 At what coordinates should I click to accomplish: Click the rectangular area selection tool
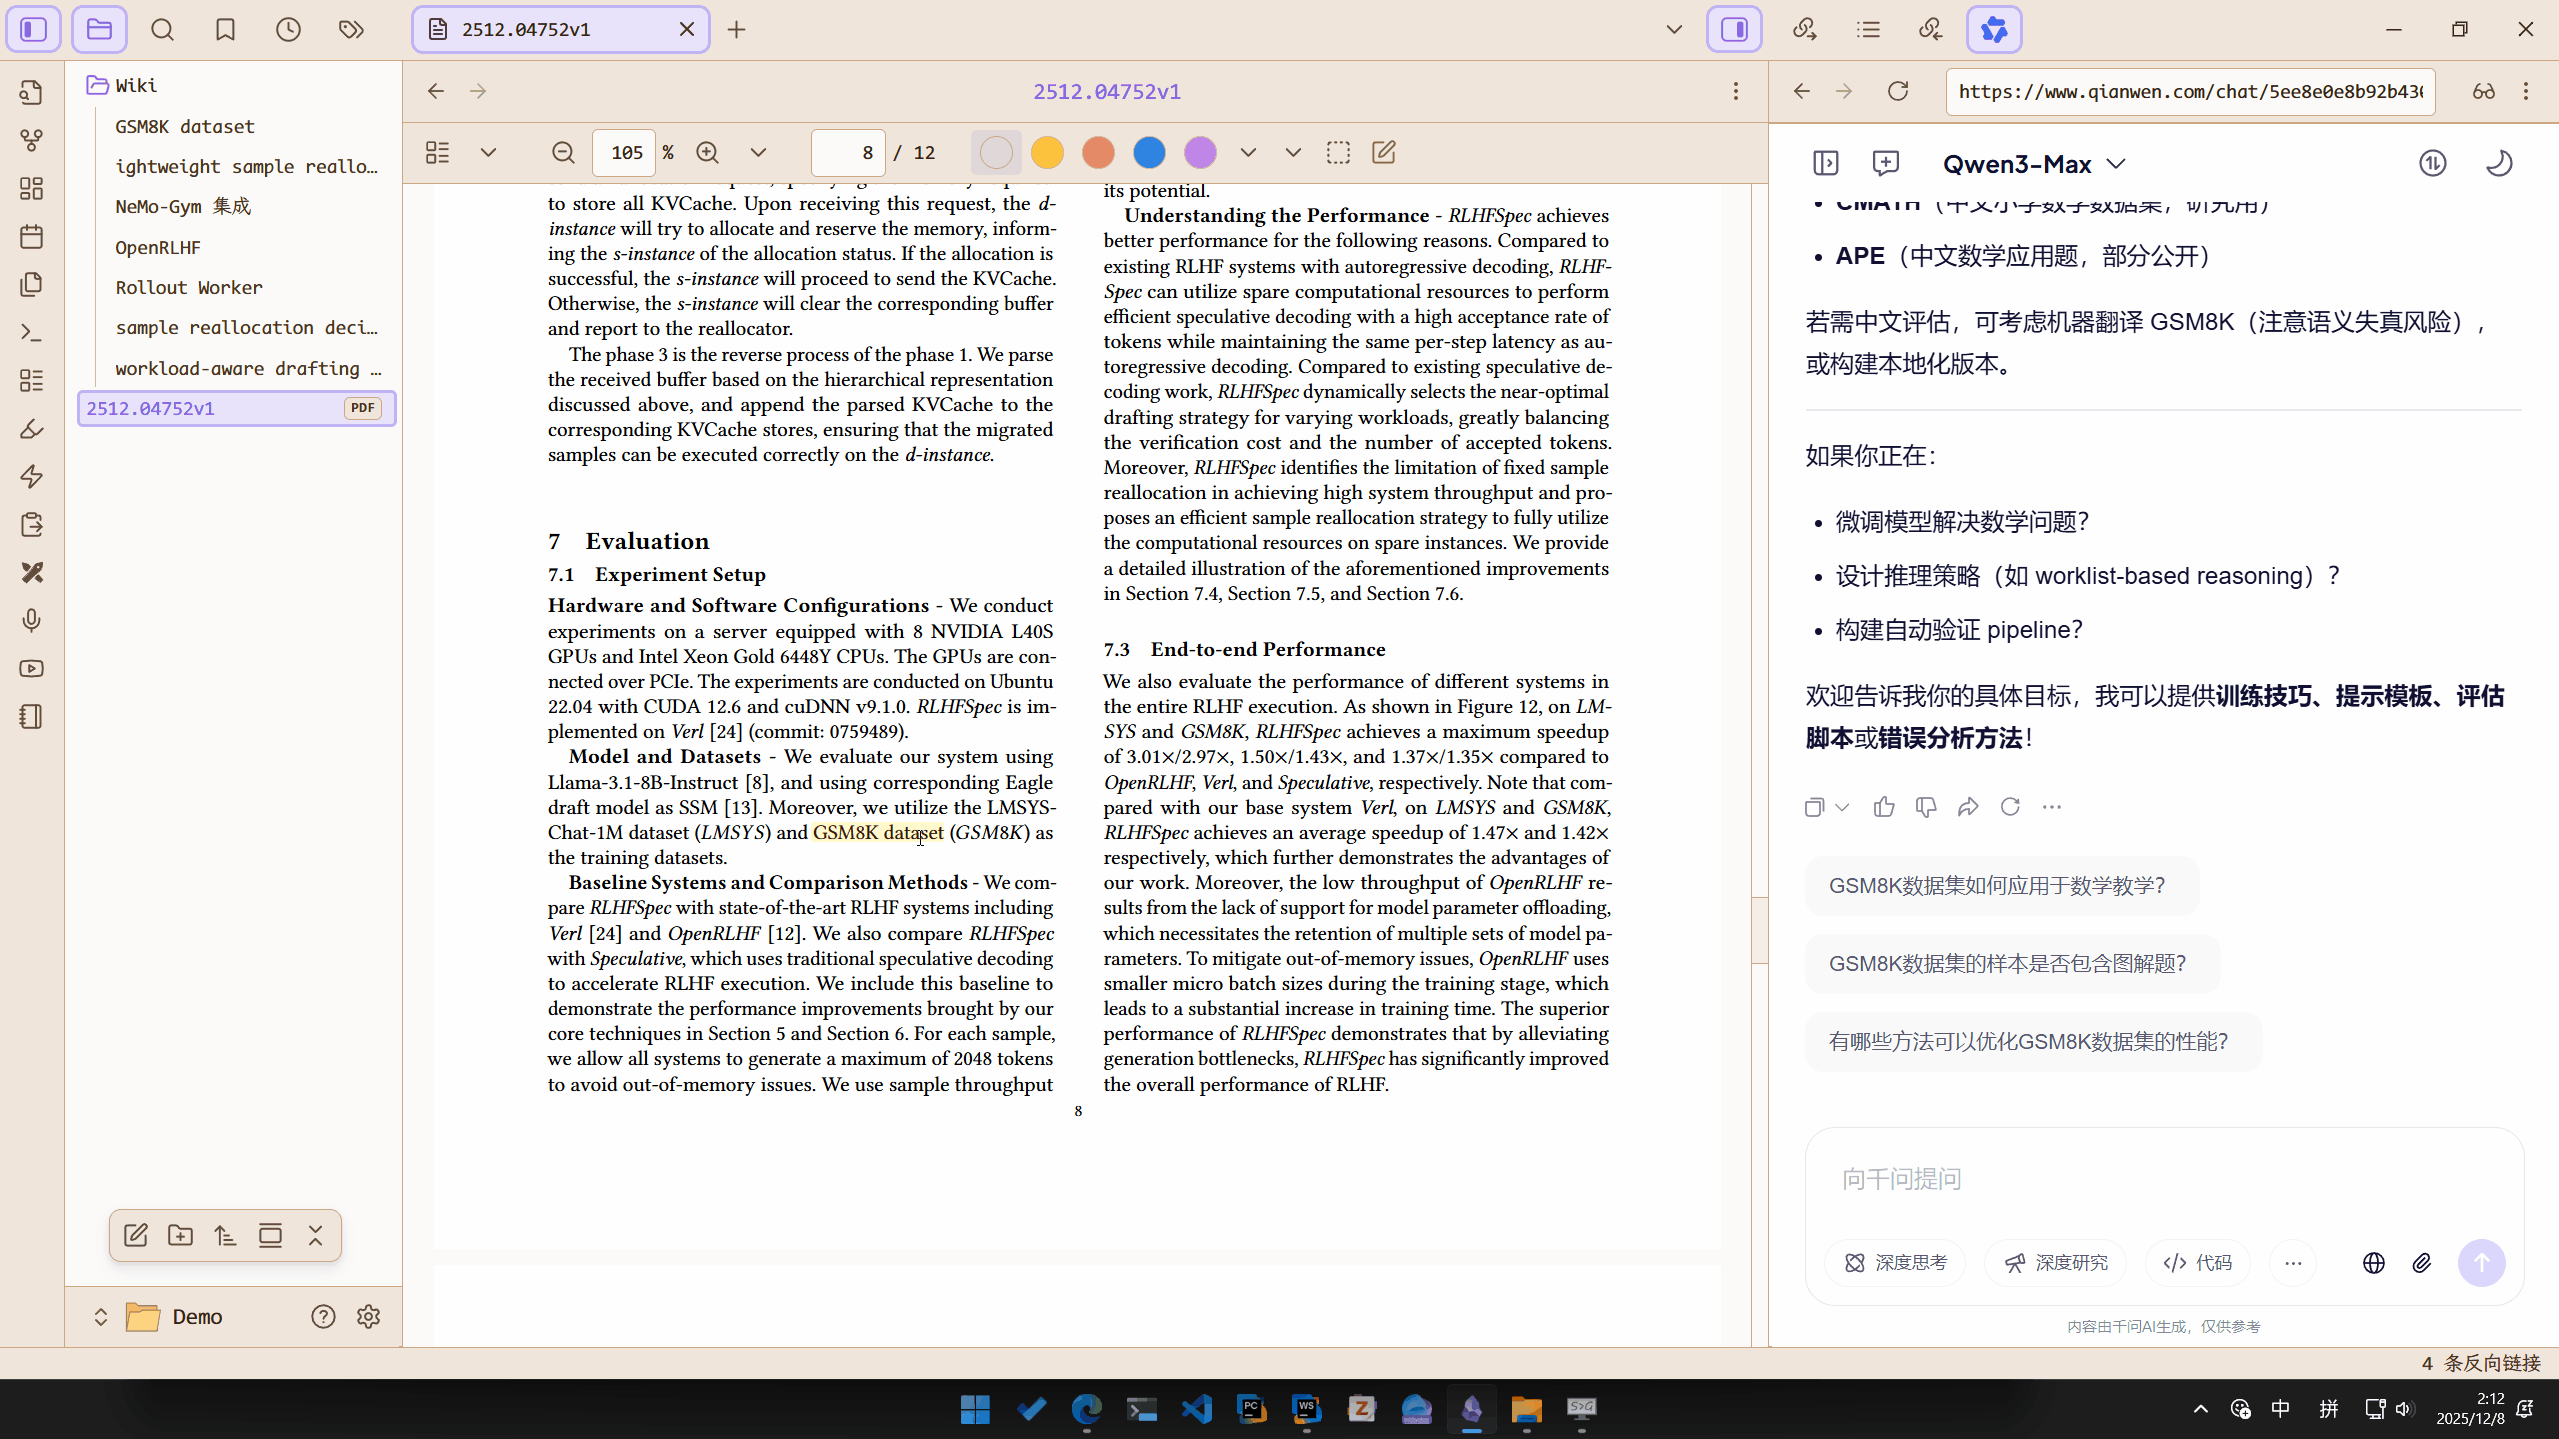pos(1338,153)
